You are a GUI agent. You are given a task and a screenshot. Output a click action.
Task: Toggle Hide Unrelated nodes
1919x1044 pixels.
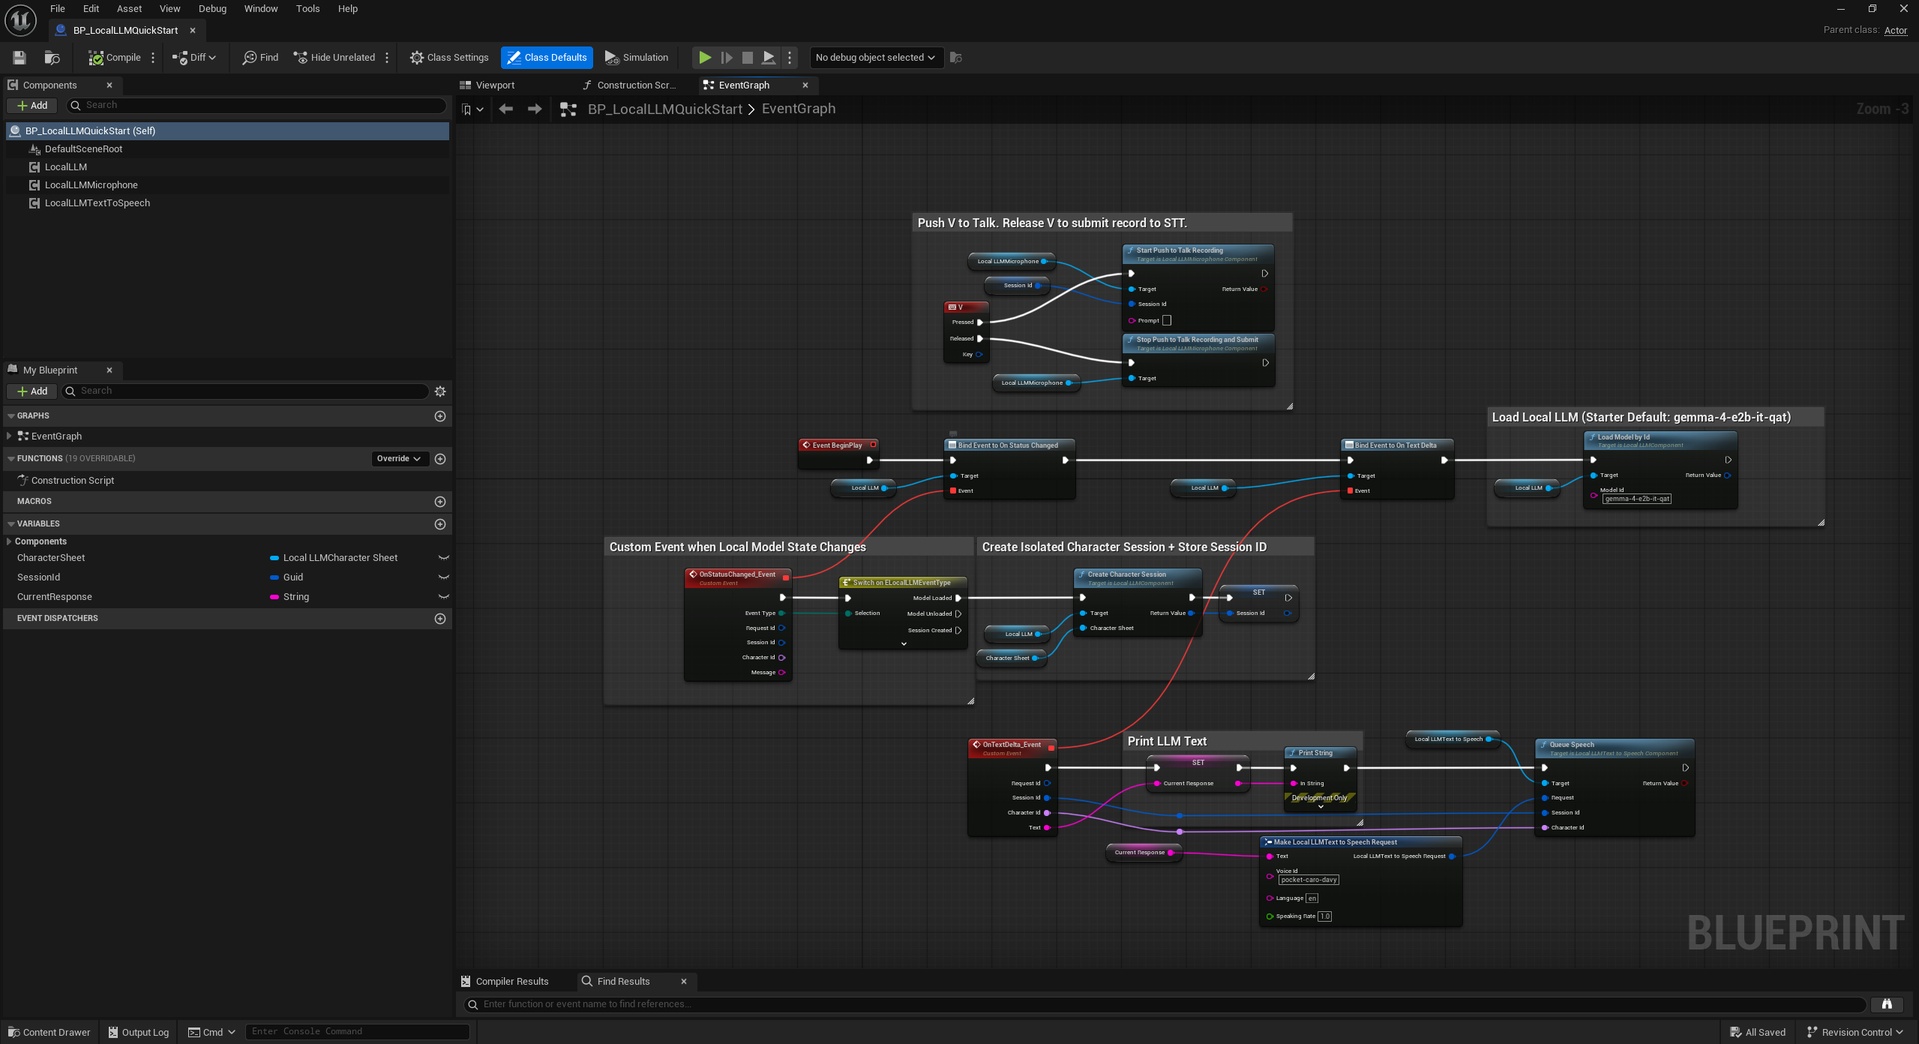[x=334, y=57]
